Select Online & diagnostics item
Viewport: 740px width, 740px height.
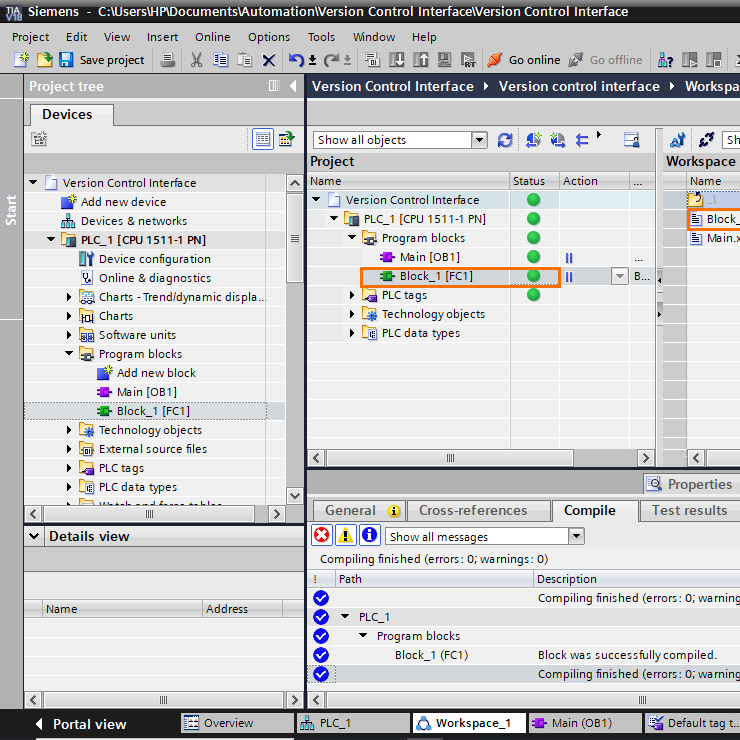pyautogui.click(x=154, y=278)
